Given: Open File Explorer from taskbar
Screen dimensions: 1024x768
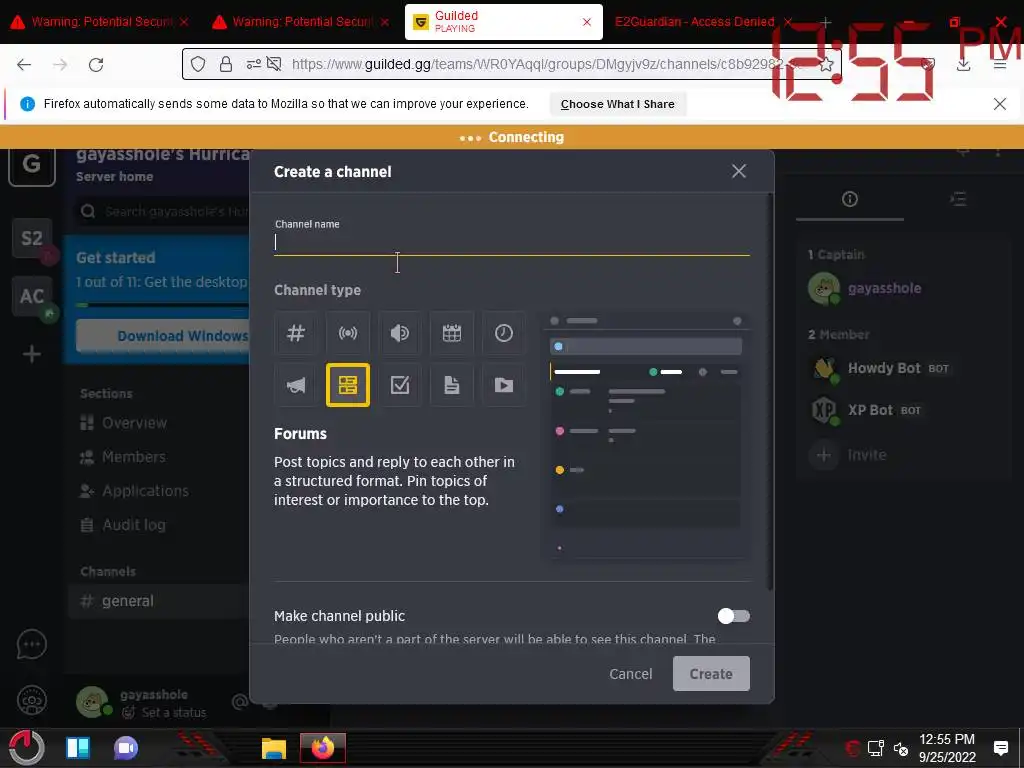Looking at the screenshot, I should click(x=274, y=748).
